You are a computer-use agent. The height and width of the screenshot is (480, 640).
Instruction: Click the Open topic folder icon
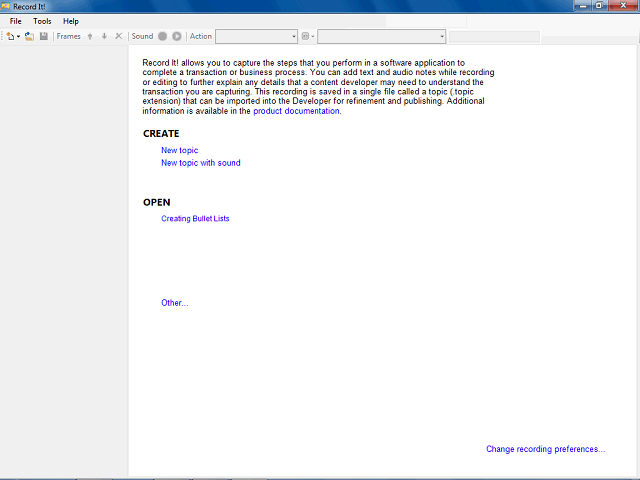coord(29,36)
